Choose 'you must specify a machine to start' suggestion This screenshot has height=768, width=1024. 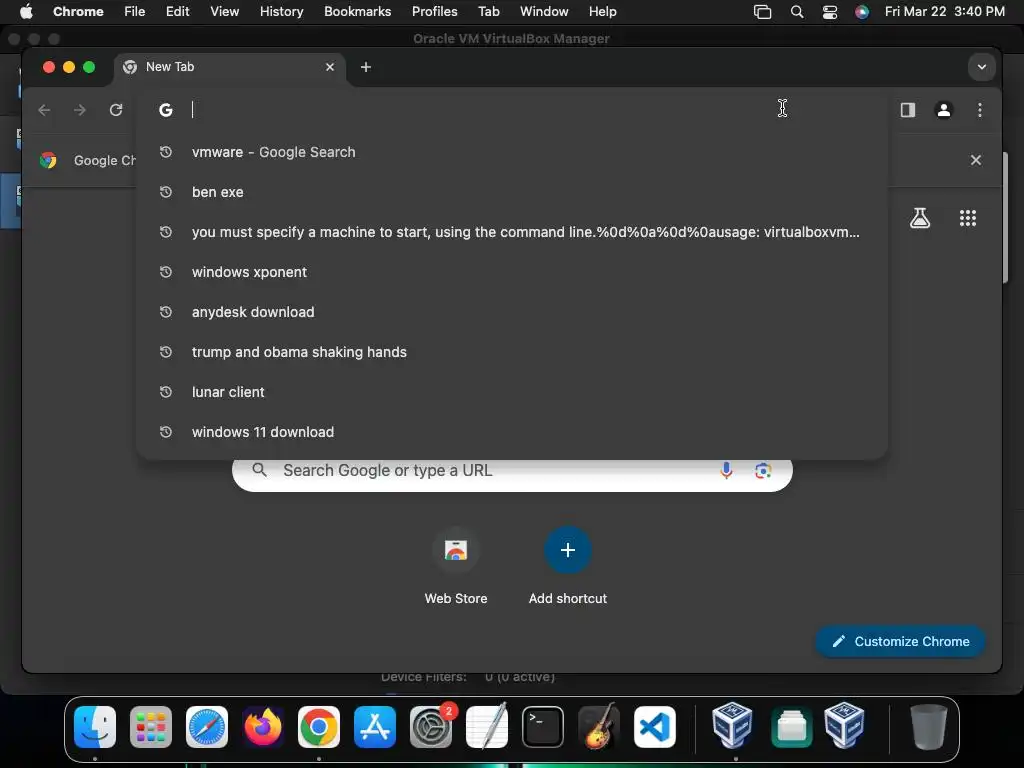pyautogui.click(x=511, y=232)
